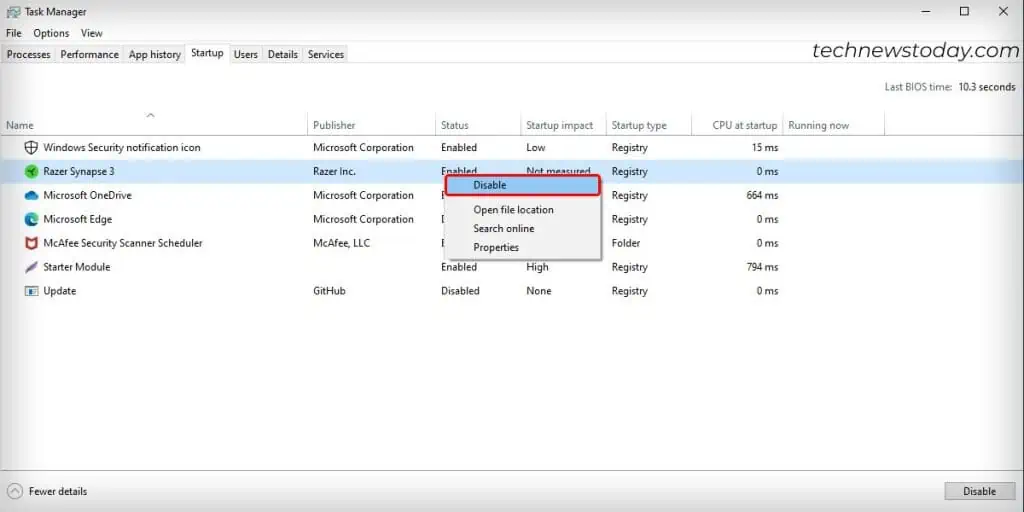Viewport: 1024px width, 512px height.
Task: Click the McAfee Security Scanner icon
Action: tap(31, 243)
